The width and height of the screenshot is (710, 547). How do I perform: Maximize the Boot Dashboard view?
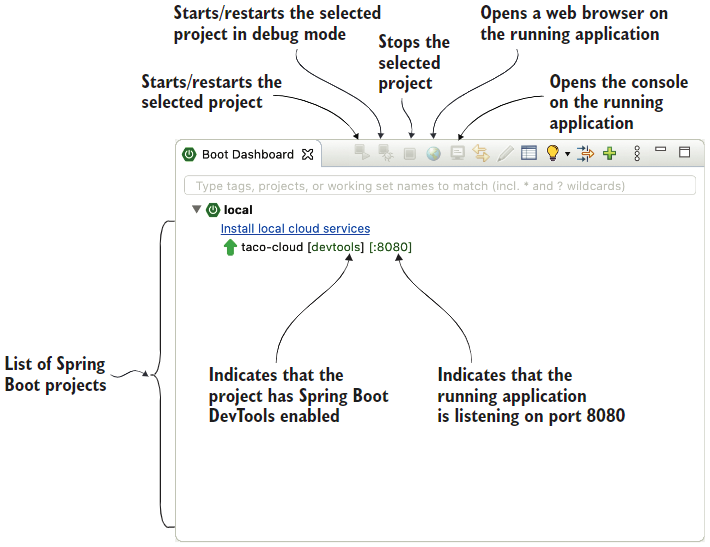pyautogui.click(x=685, y=153)
